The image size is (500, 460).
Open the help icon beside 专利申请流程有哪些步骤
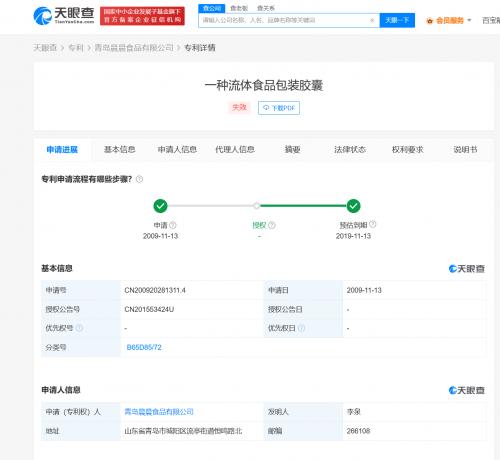(139, 179)
